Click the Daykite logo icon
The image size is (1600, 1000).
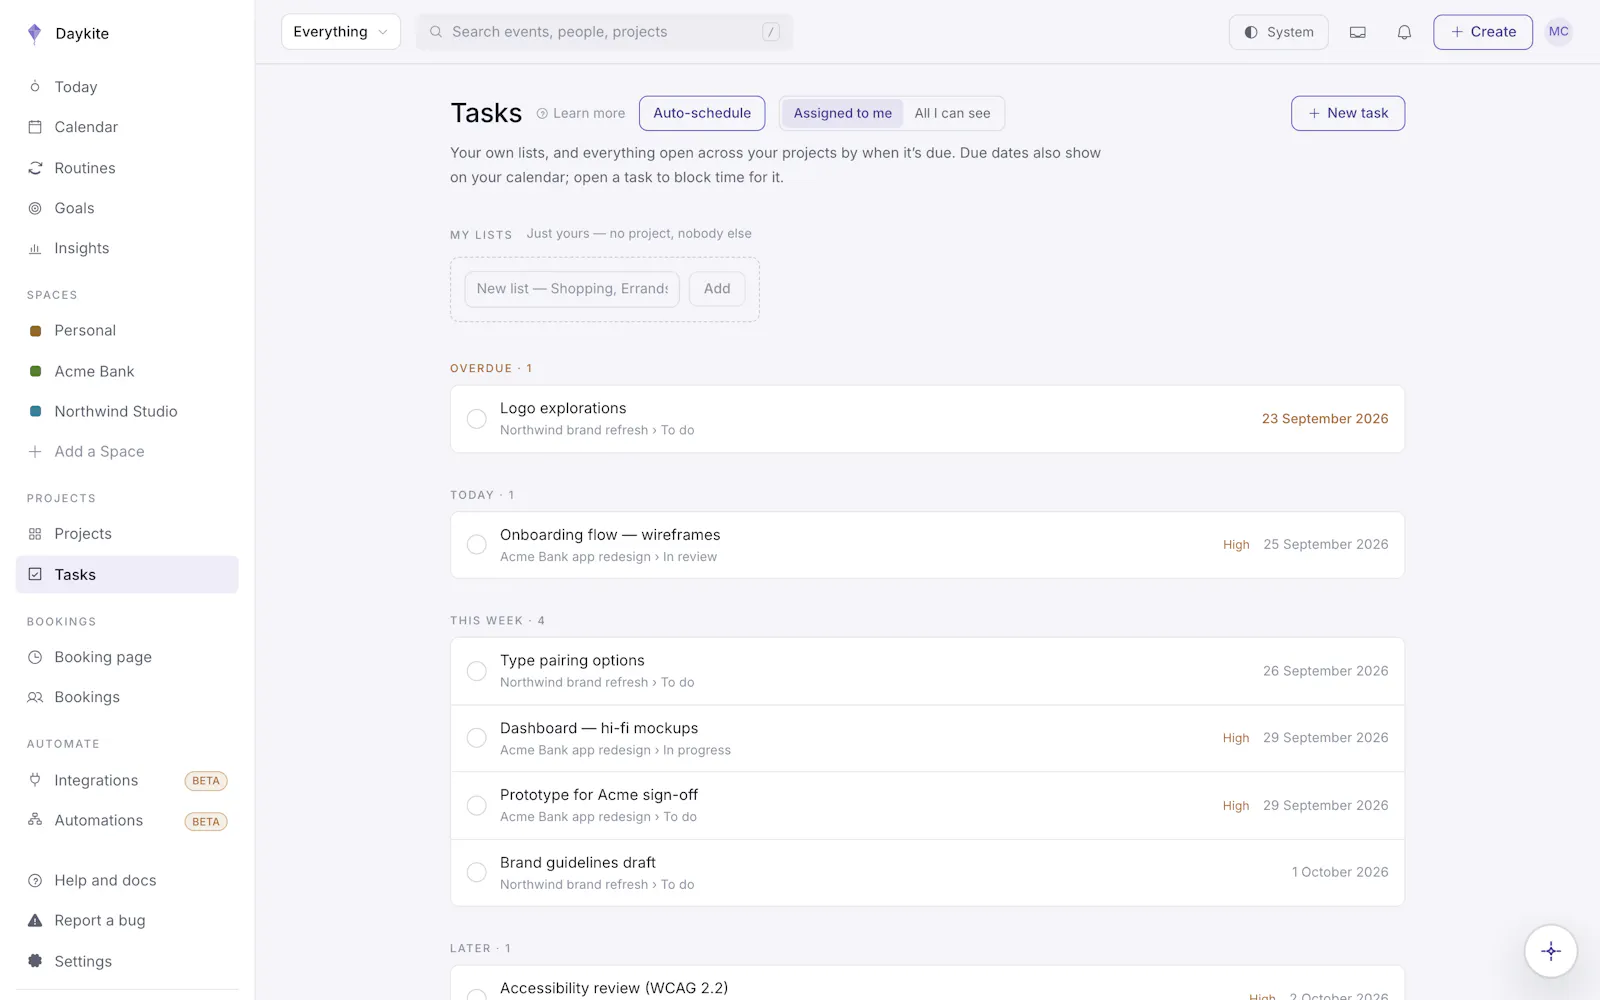pos(35,33)
